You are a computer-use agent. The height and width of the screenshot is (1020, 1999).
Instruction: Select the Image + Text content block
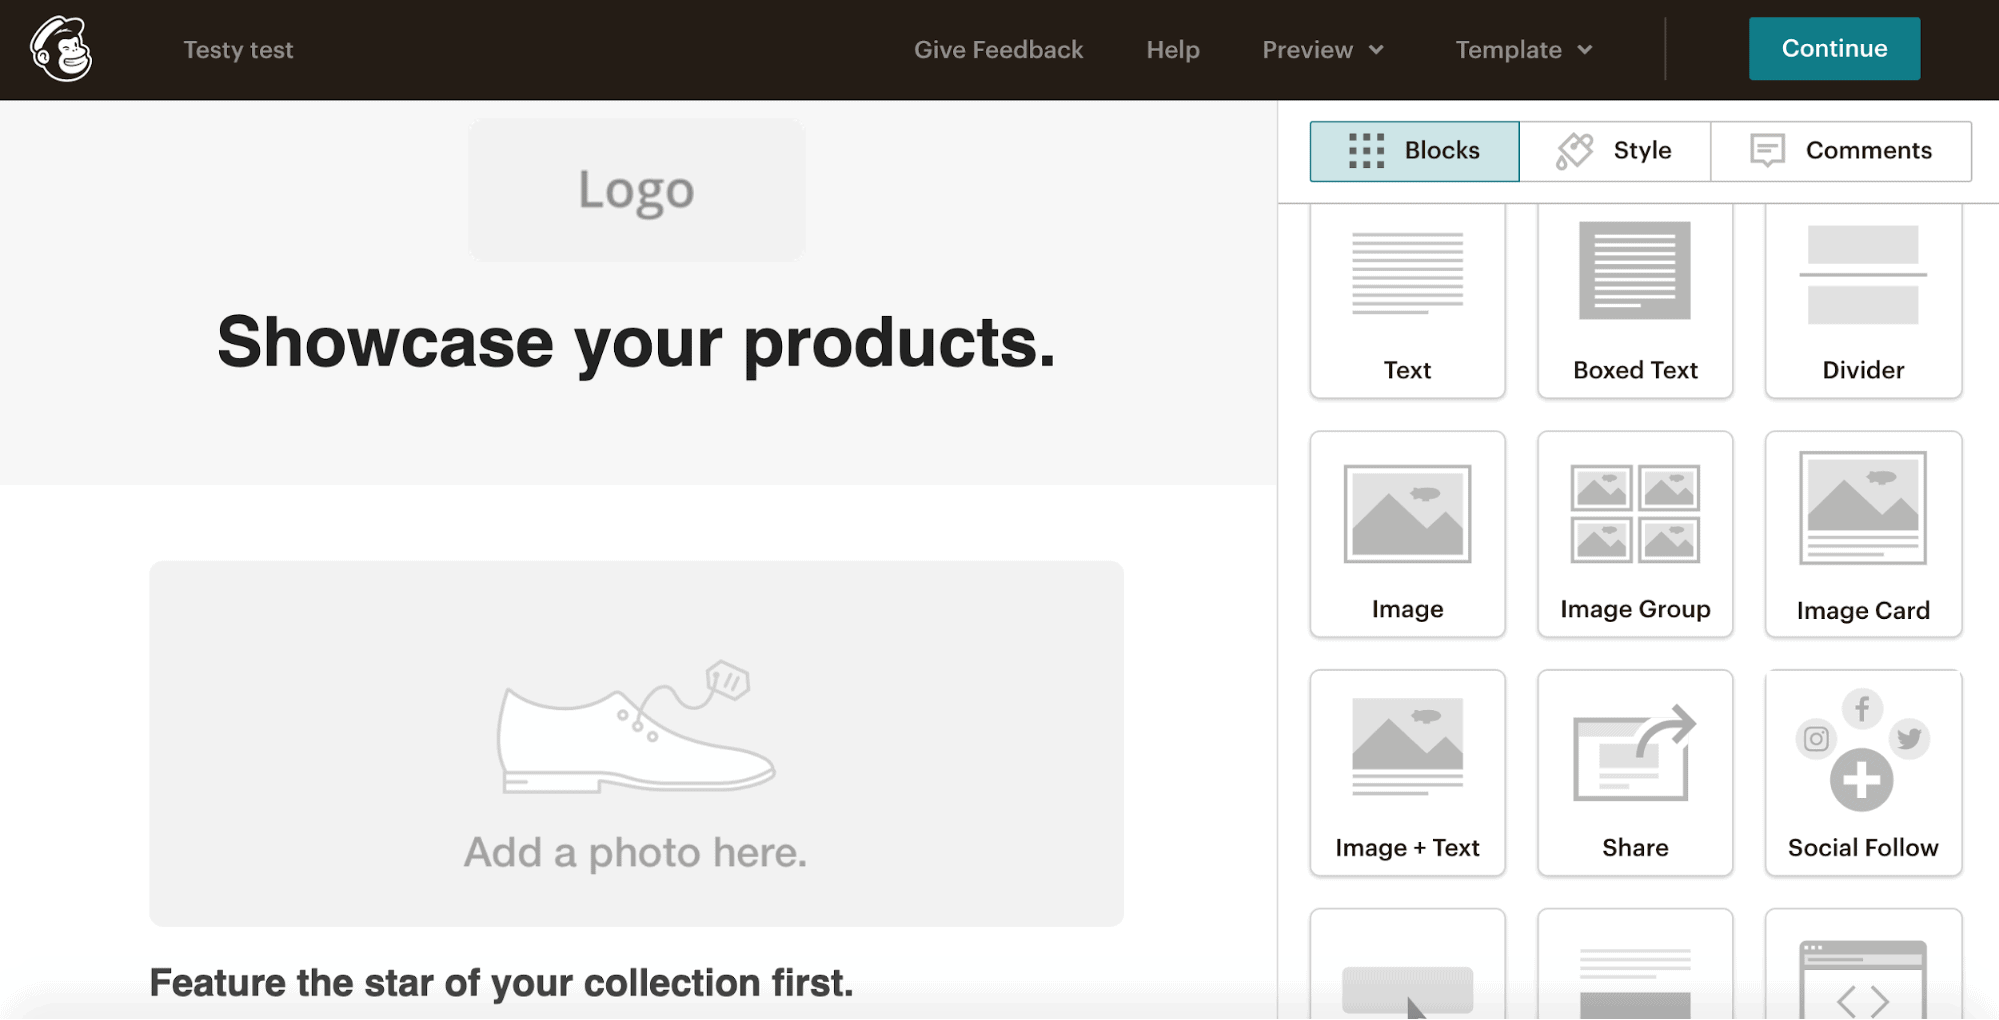point(1407,773)
